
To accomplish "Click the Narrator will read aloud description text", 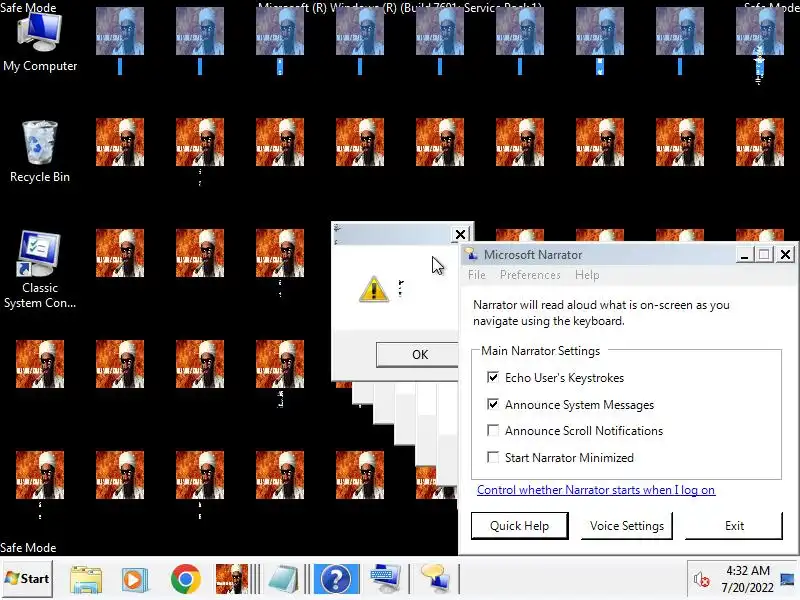I will point(601,313).
